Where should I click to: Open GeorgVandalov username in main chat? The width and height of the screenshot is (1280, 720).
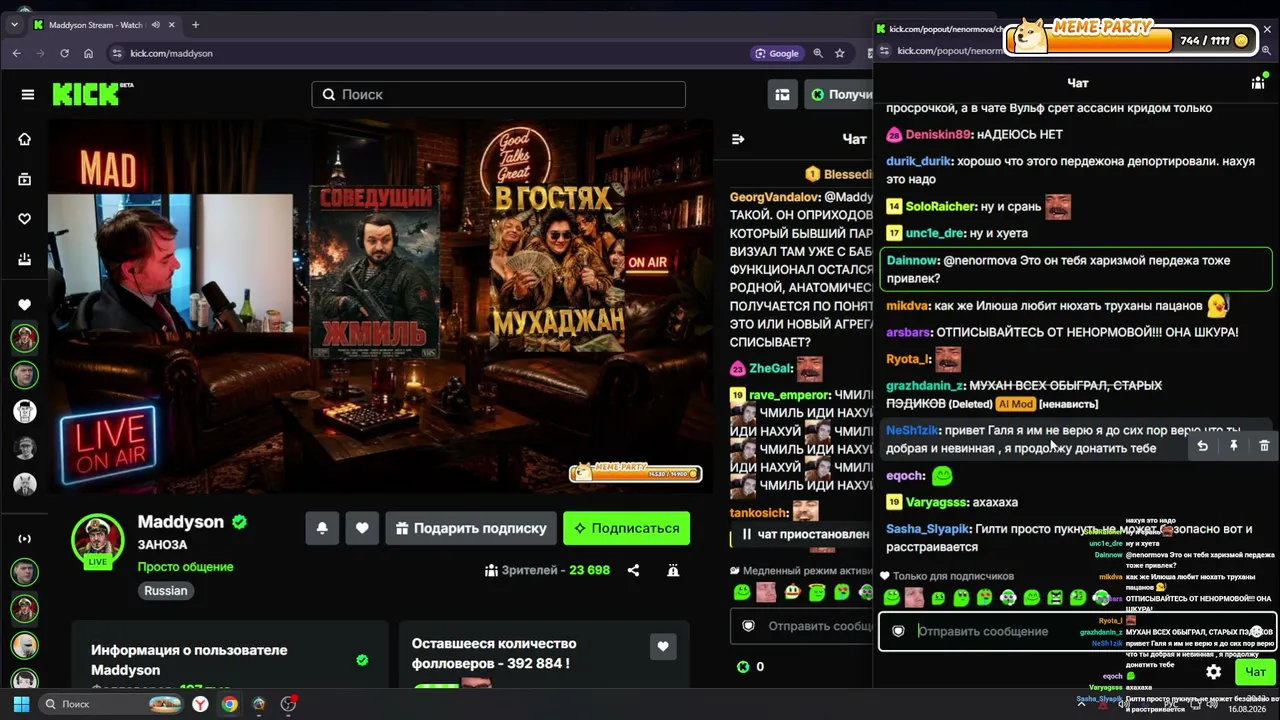point(775,197)
